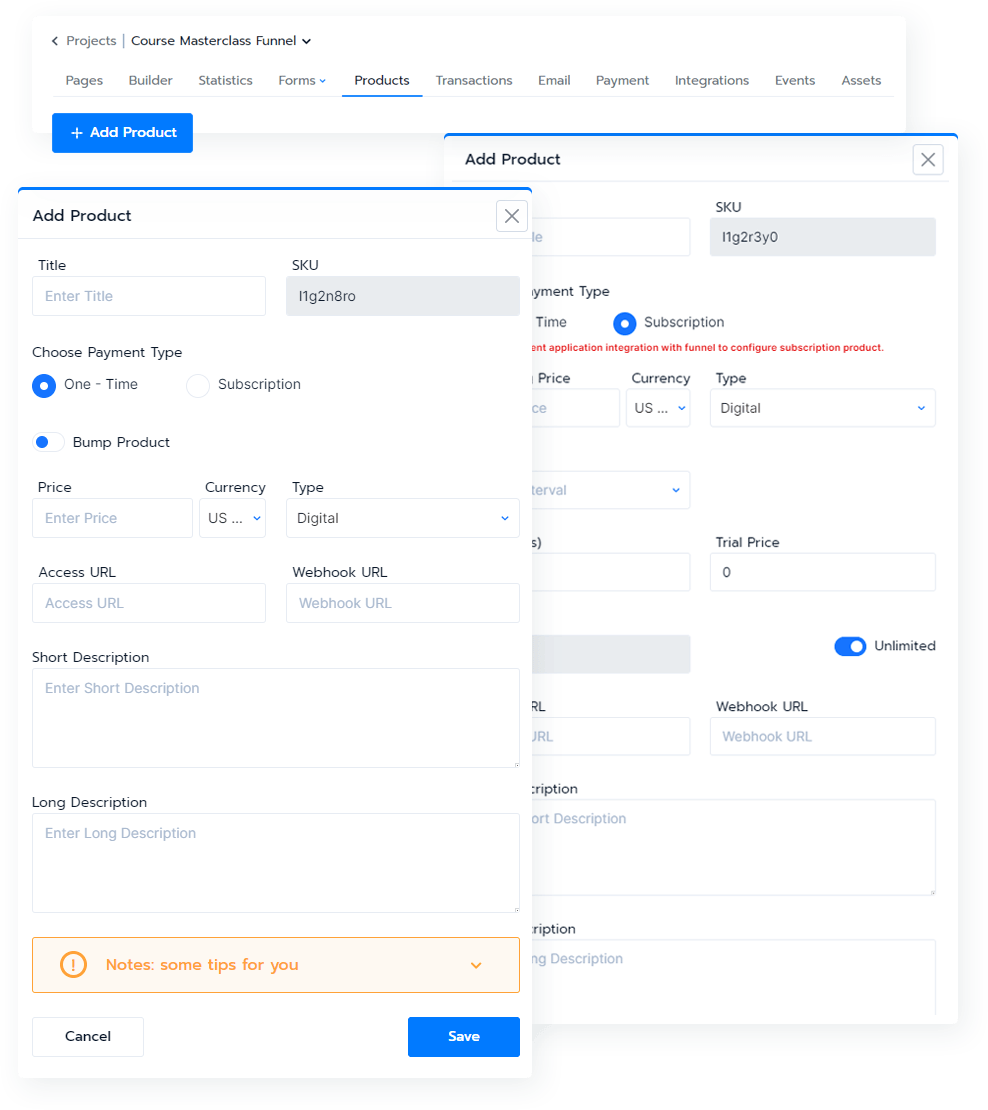The height and width of the screenshot is (1110, 988).
Task: Go to the Integrations tab
Action: [711, 80]
